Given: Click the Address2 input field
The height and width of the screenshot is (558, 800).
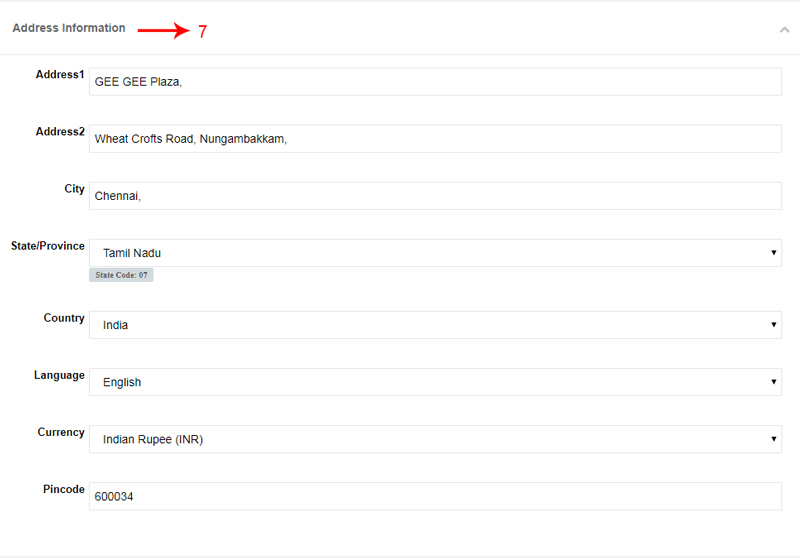Looking at the screenshot, I should (435, 139).
